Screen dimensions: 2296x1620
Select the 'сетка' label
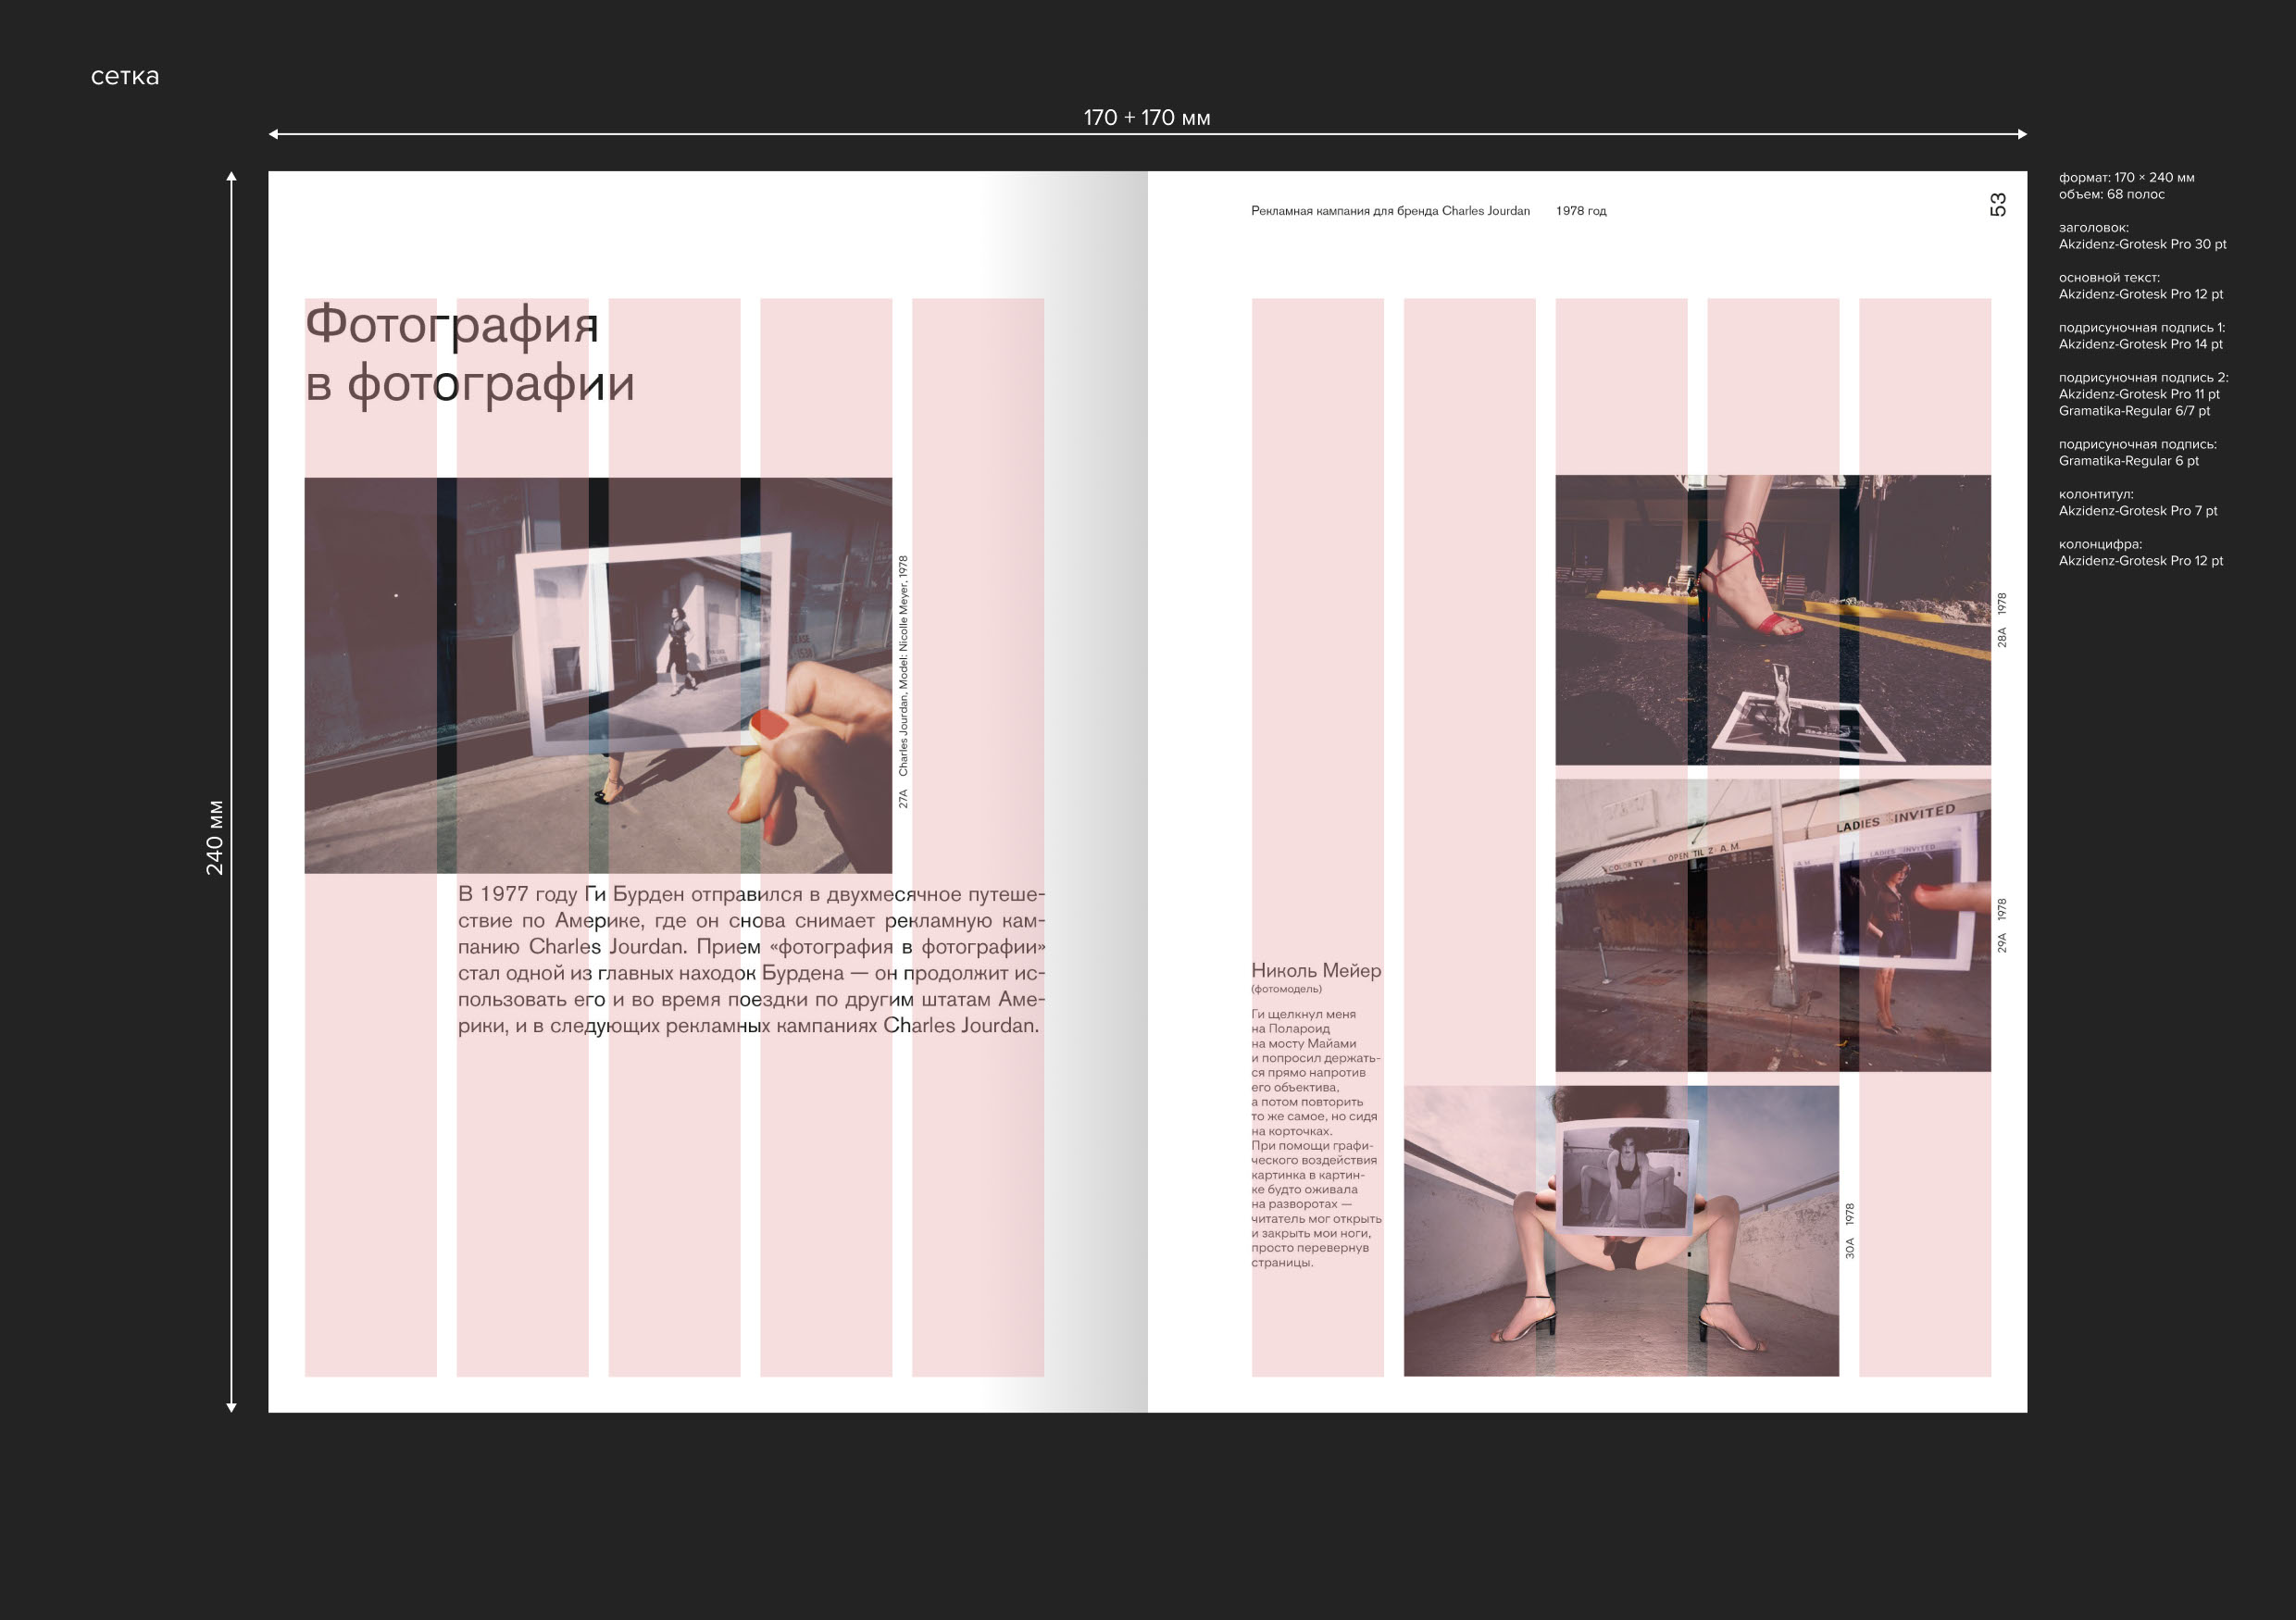(x=125, y=77)
